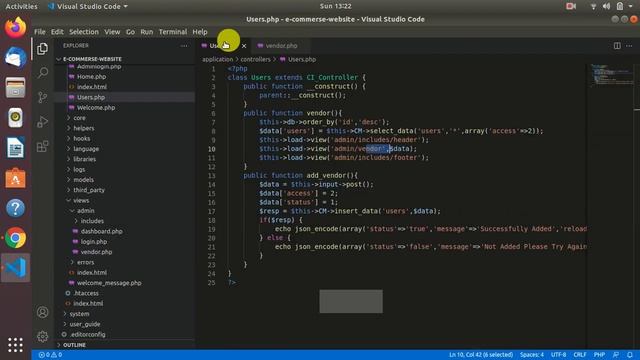Expand the core folder

[x=79, y=118]
